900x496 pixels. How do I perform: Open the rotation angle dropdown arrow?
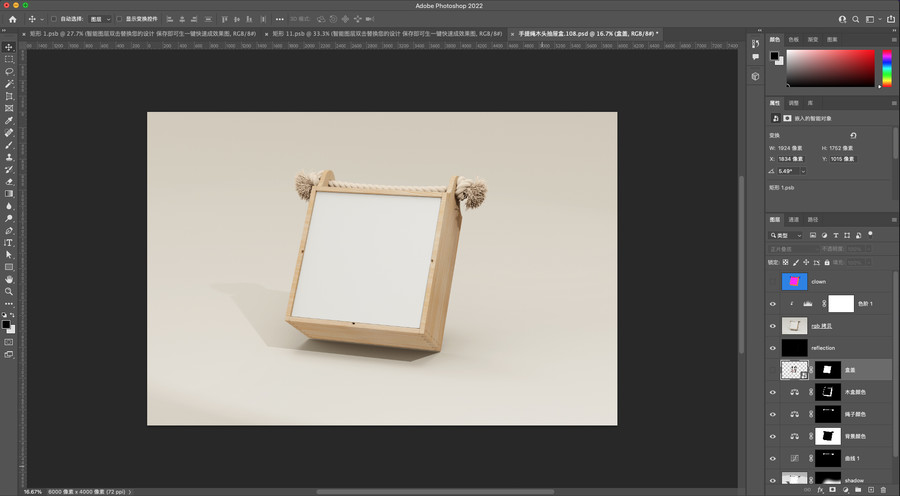(803, 171)
